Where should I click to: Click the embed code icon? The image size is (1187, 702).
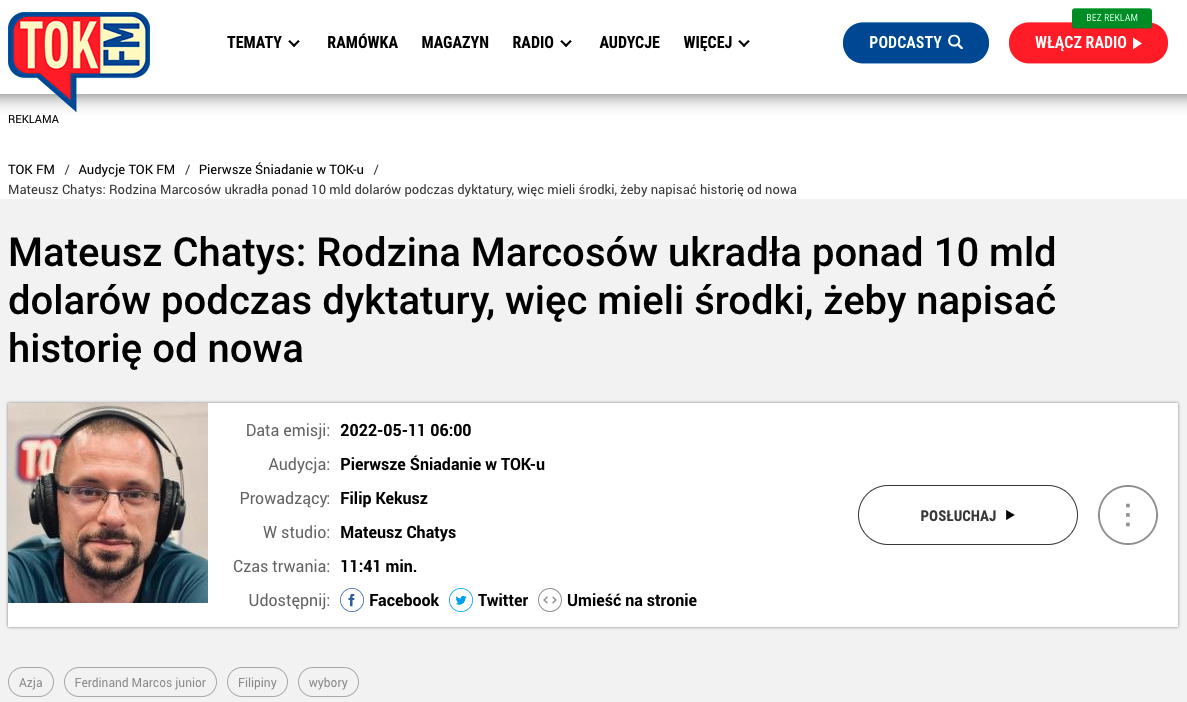[x=550, y=601]
